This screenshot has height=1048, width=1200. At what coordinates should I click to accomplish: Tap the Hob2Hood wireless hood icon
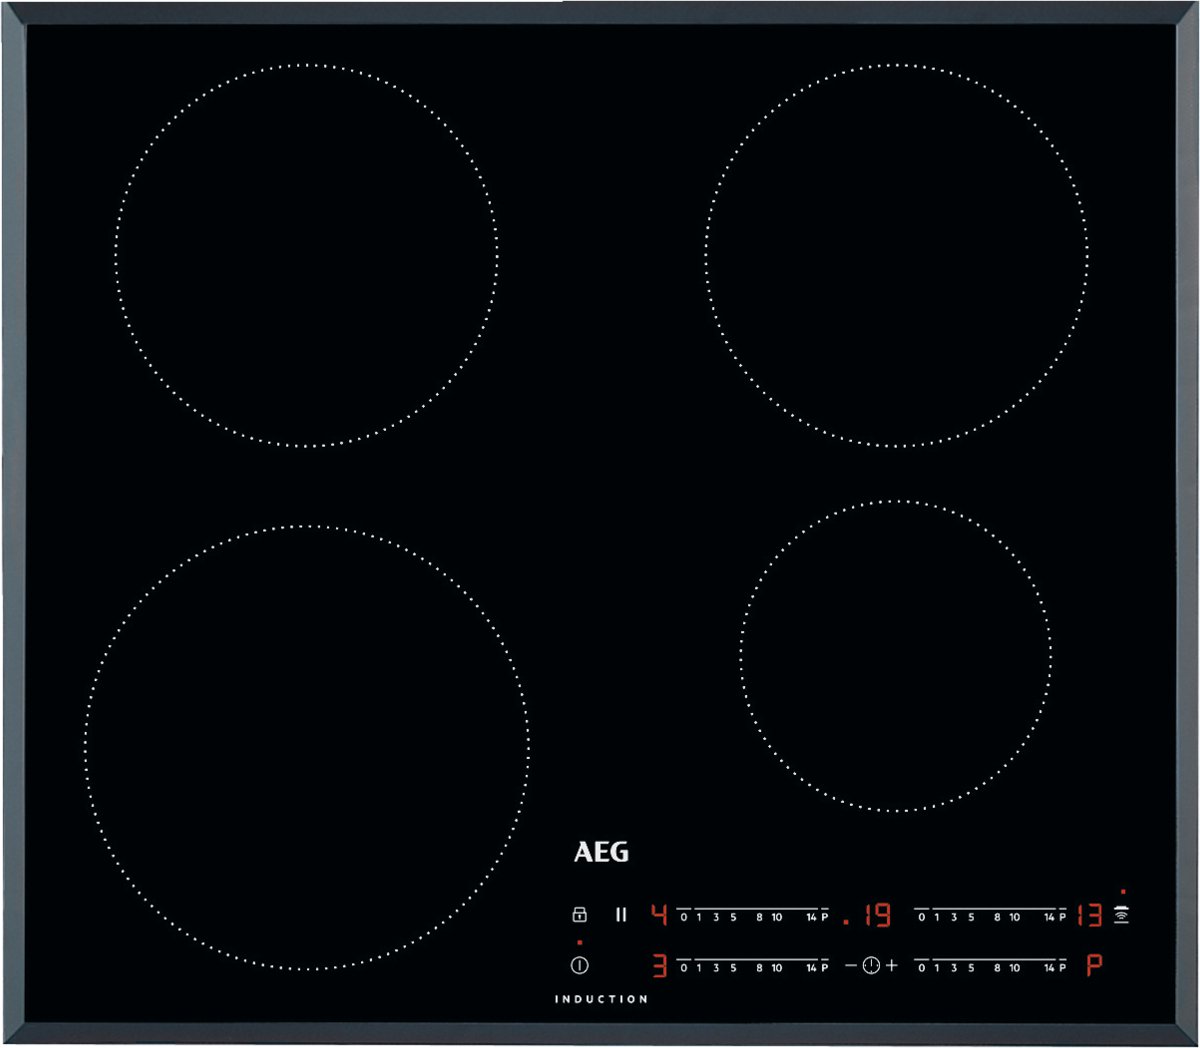coord(1122,915)
